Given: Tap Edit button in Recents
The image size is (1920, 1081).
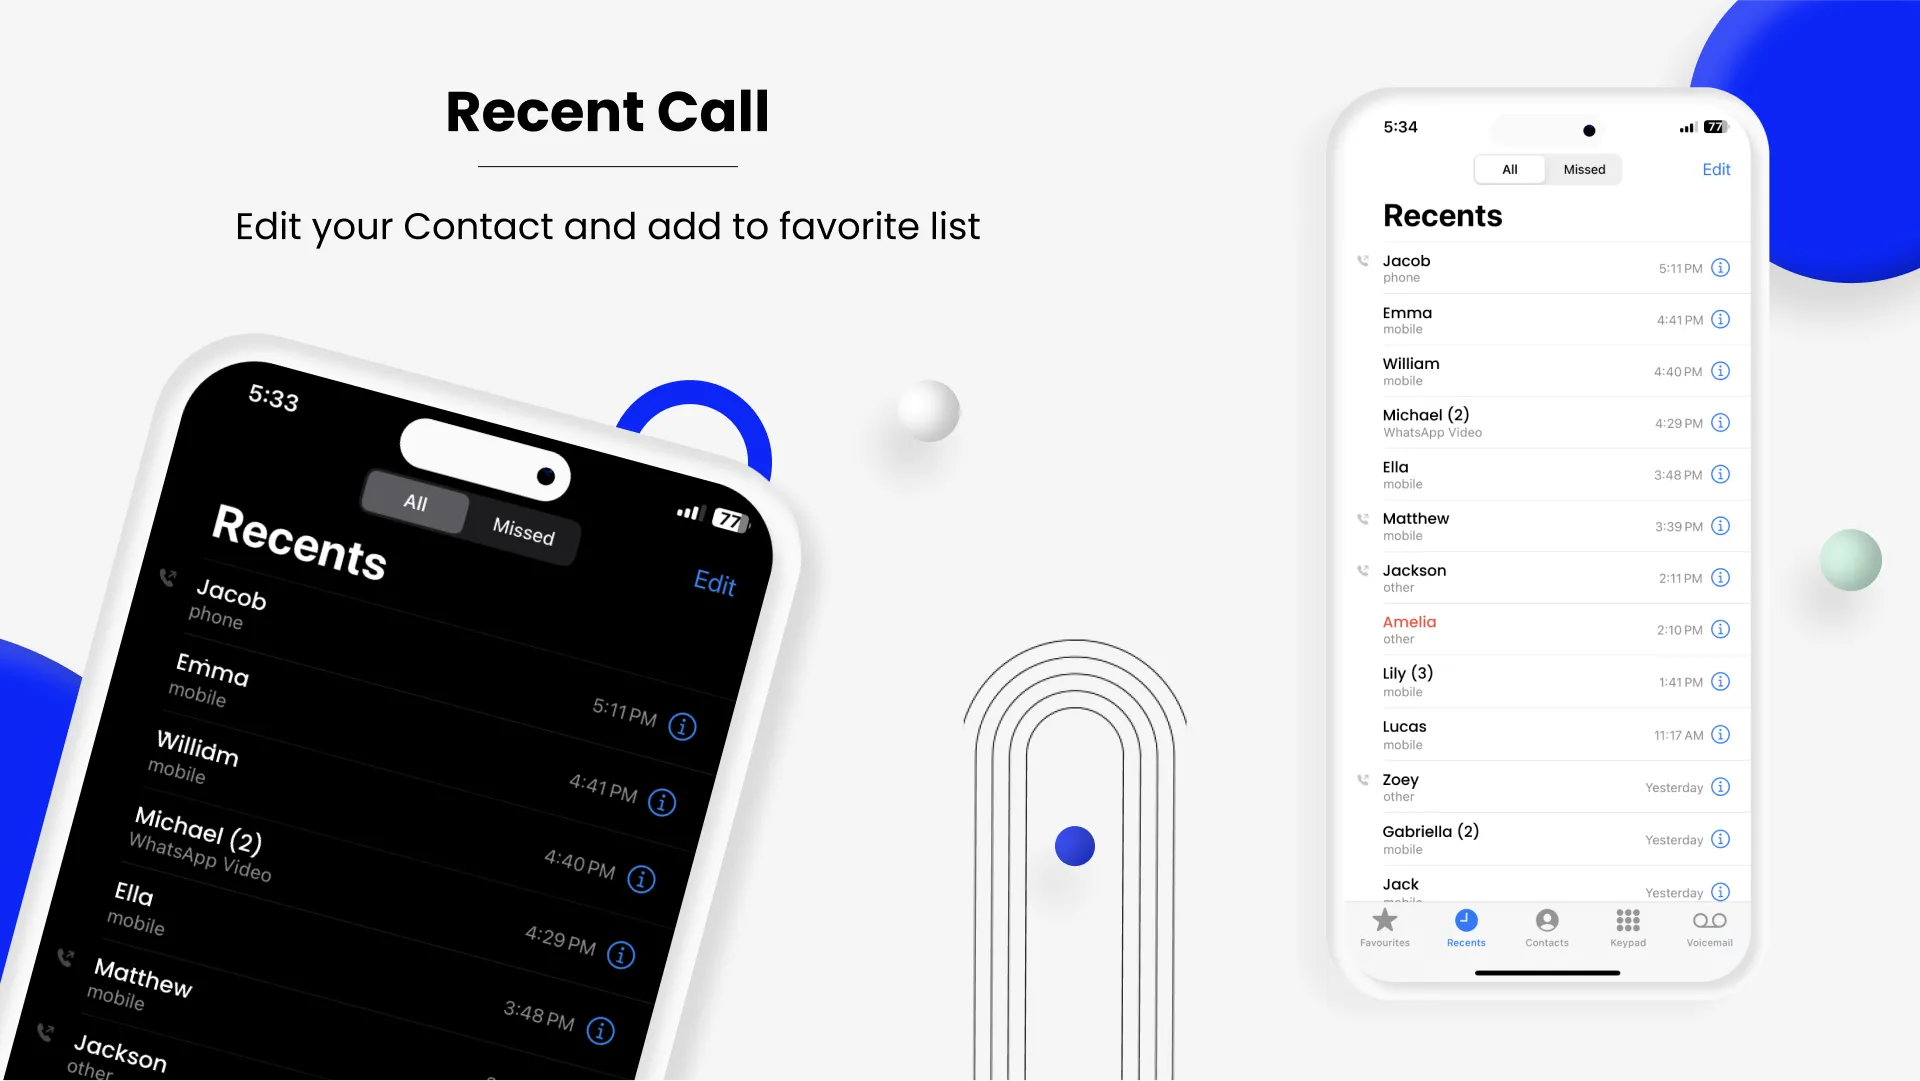Looking at the screenshot, I should click(x=1716, y=169).
